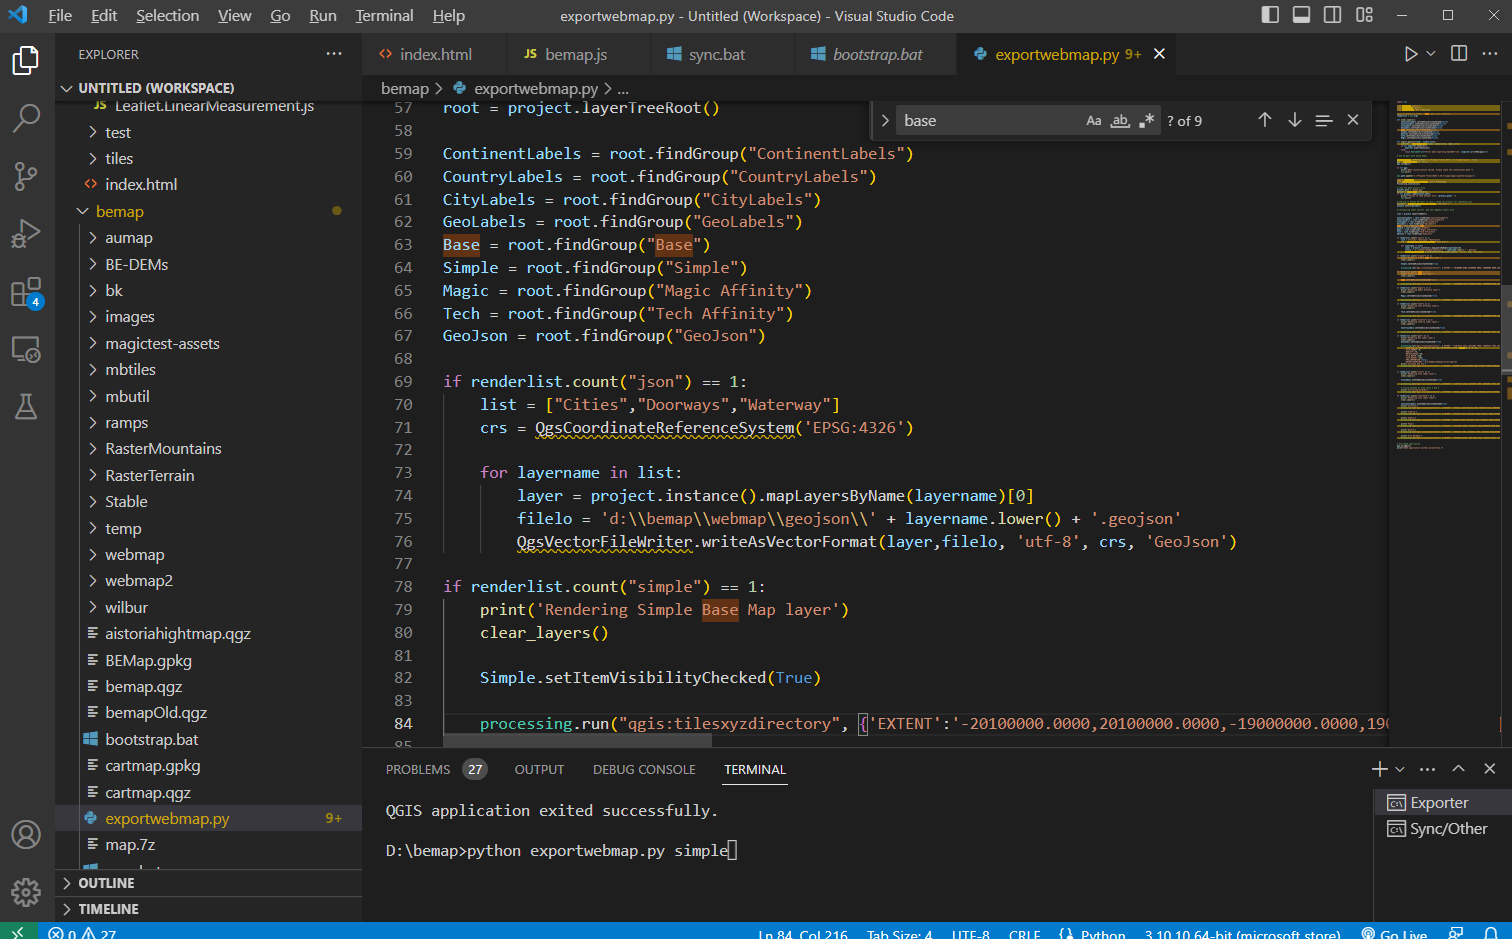Image resolution: width=1512 pixels, height=939 pixels.
Task: Open the Search view icon
Action: point(26,118)
